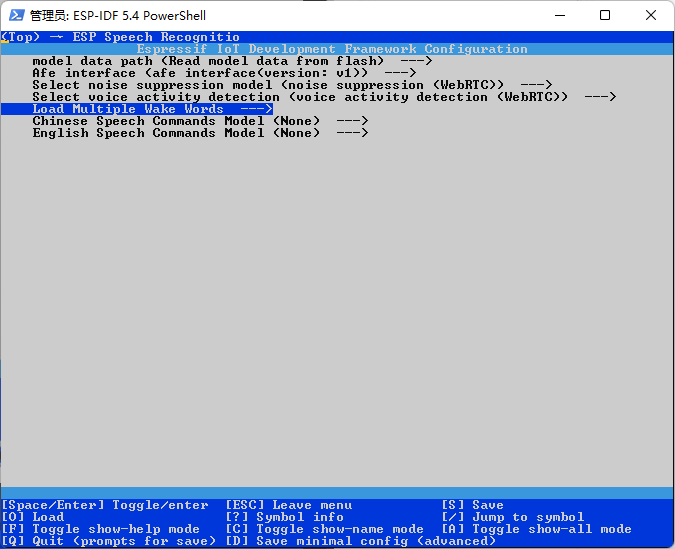Click the Espressif IoT Development Framework Configuration header
Viewport: 675px width, 549px height.
tap(332, 49)
